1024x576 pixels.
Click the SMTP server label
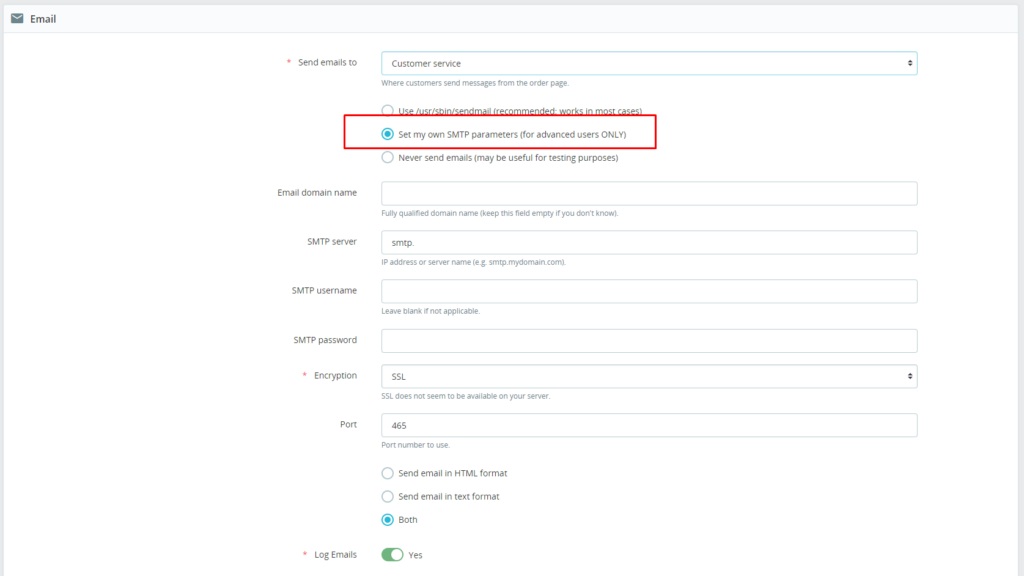tap(332, 242)
